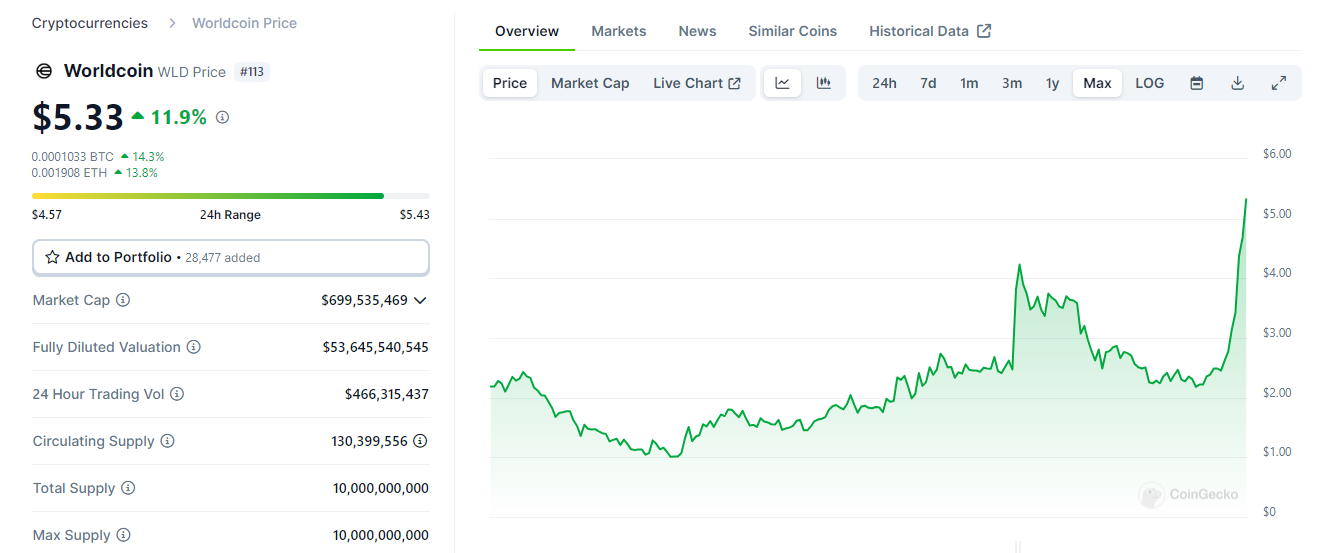Click info icon next to Fully Diluted Valuation

pos(194,347)
